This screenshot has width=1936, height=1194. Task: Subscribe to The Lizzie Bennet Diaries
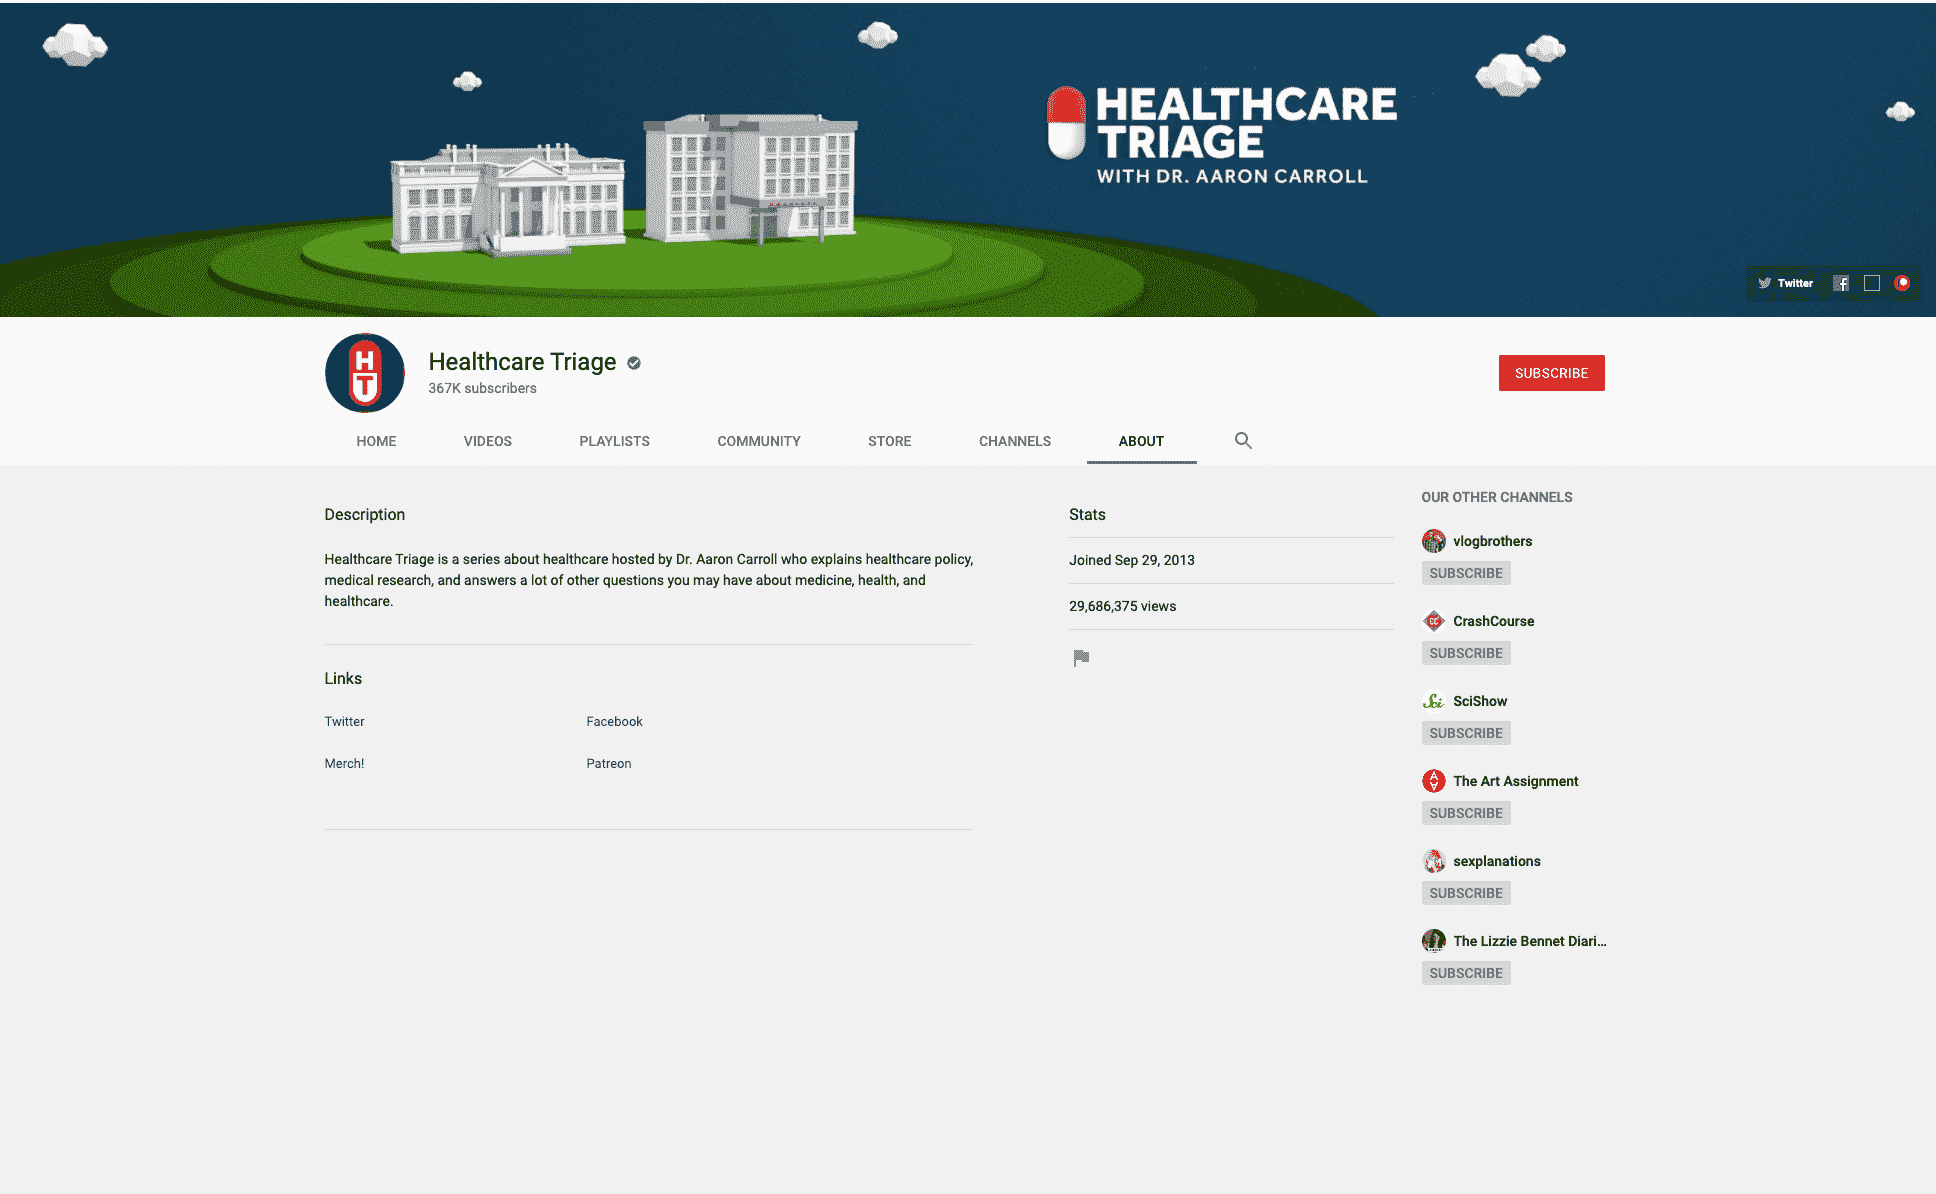[x=1466, y=973]
